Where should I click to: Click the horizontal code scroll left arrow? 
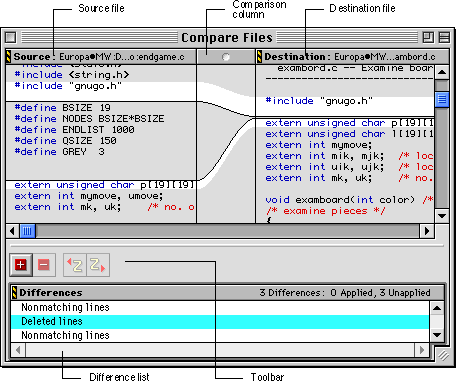click(x=13, y=231)
